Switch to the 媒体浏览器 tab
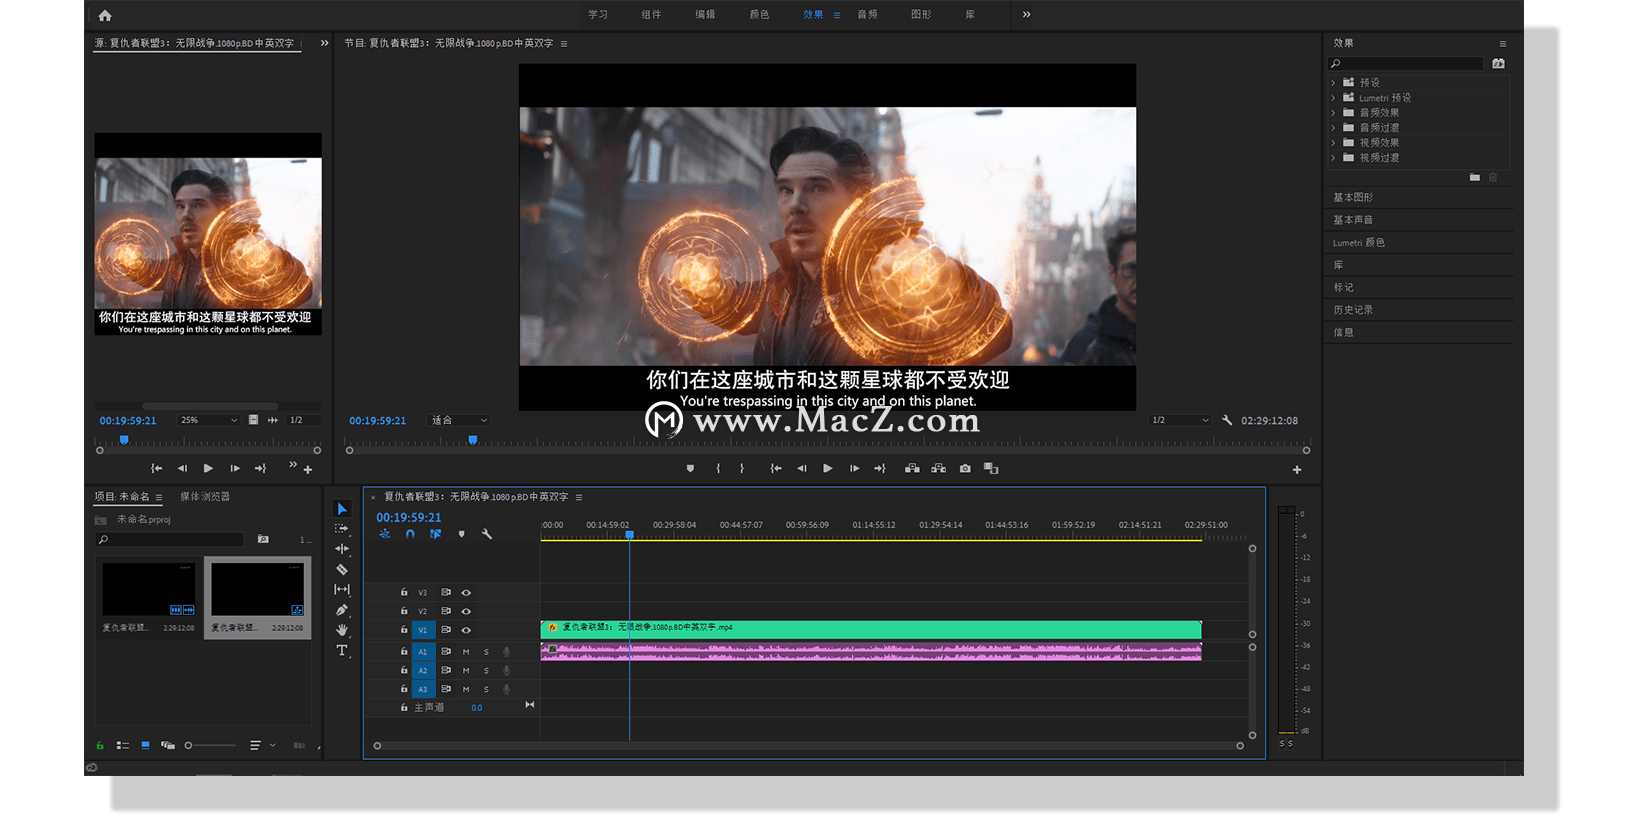 [x=205, y=496]
